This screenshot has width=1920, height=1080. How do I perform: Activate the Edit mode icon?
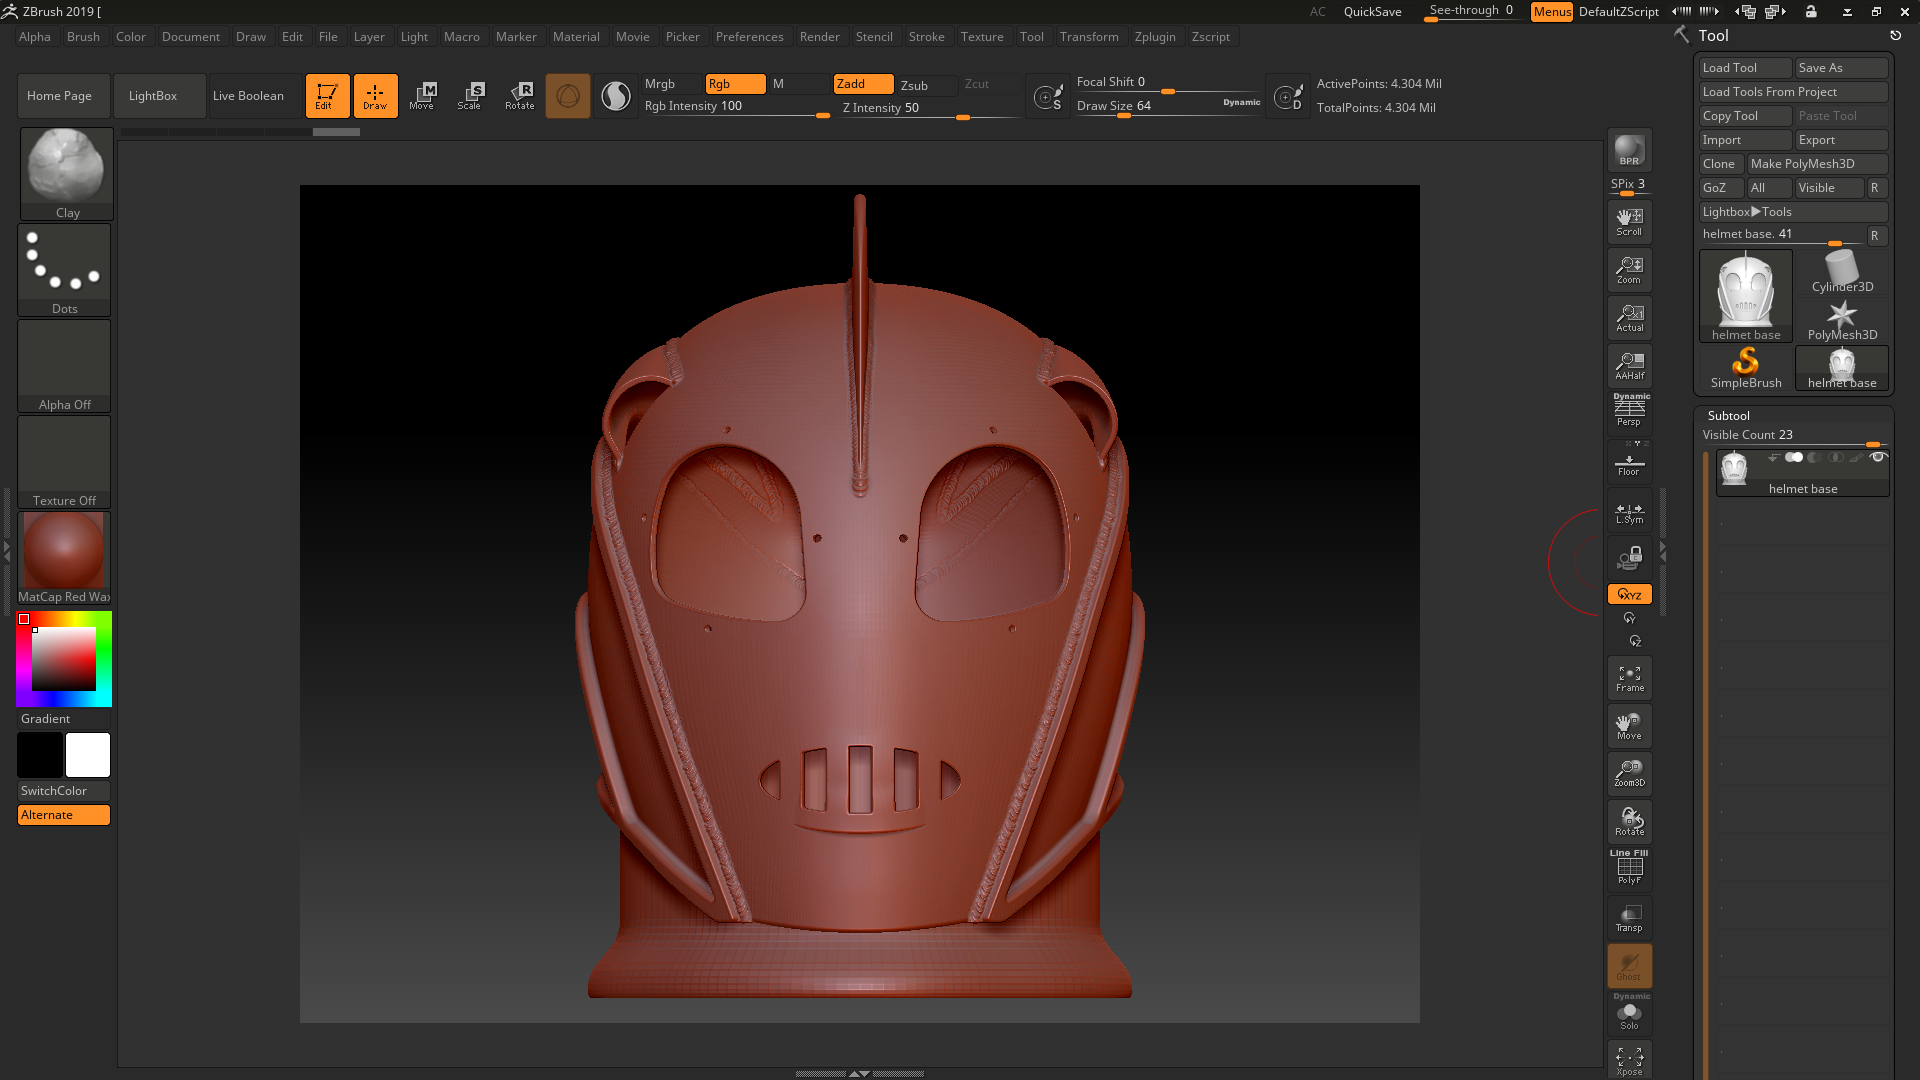tap(327, 96)
